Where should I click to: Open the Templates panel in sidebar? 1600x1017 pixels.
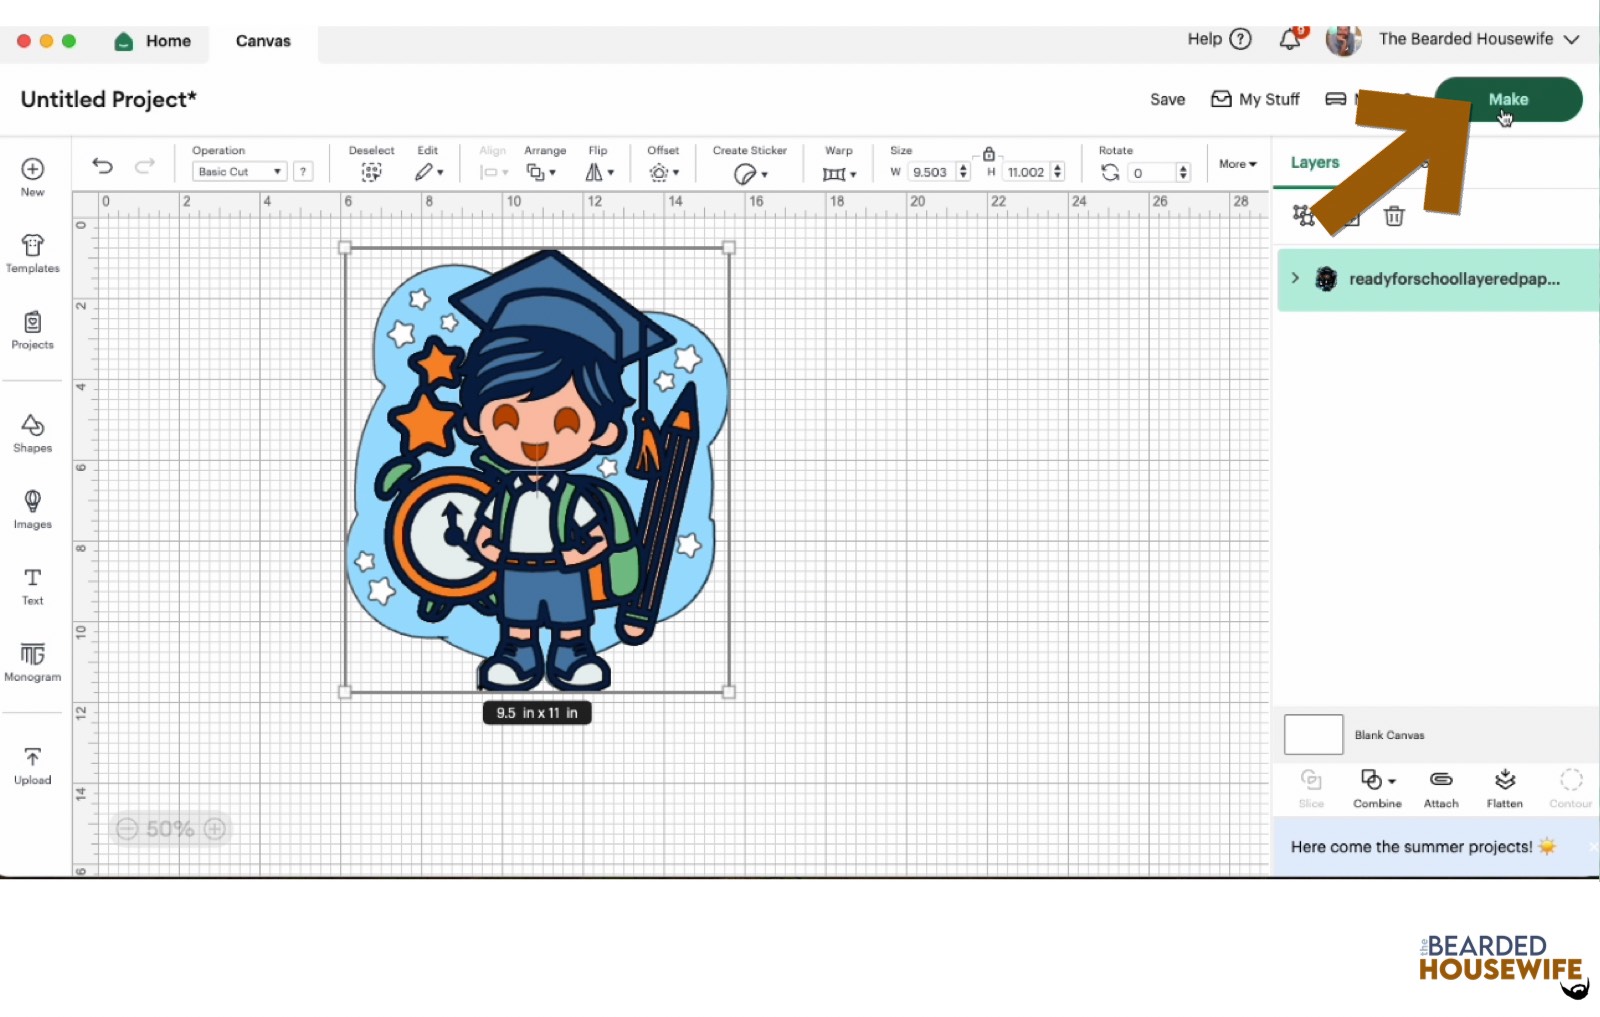pyautogui.click(x=32, y=253)
